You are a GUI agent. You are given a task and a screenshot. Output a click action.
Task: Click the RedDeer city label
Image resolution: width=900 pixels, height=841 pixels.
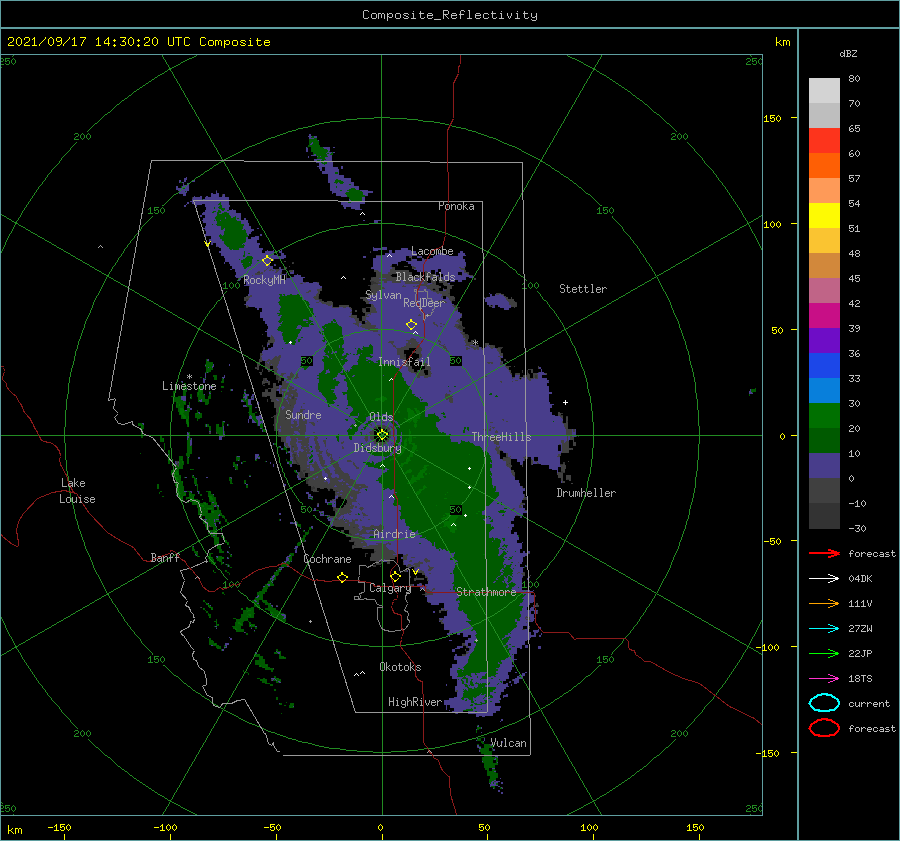[x=424, y=303]
